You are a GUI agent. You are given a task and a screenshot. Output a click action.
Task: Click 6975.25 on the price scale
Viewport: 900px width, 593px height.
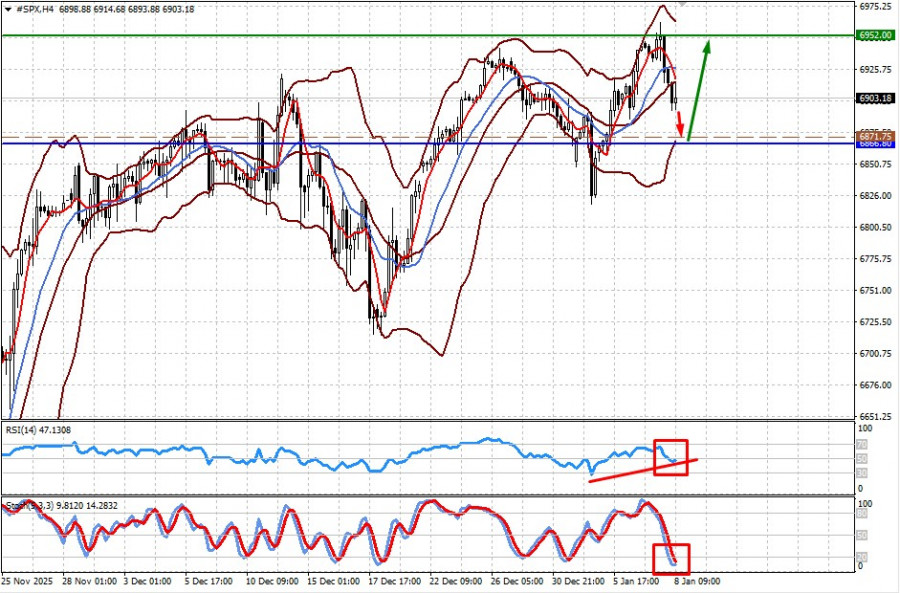[x=875, y=6]
